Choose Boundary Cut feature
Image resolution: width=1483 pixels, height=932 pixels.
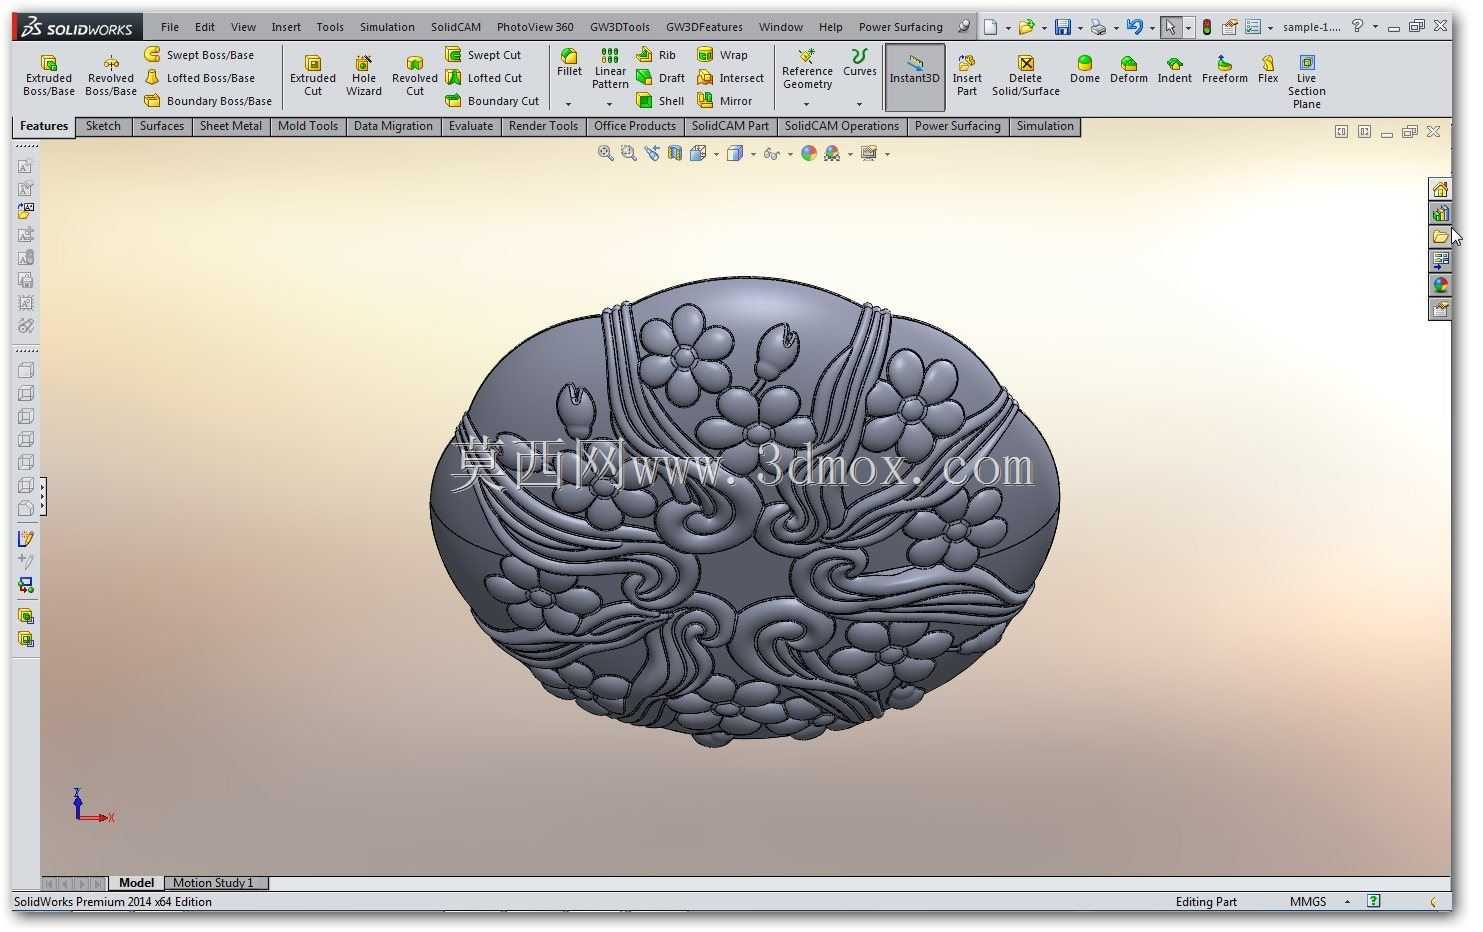(x=493, y=100)
